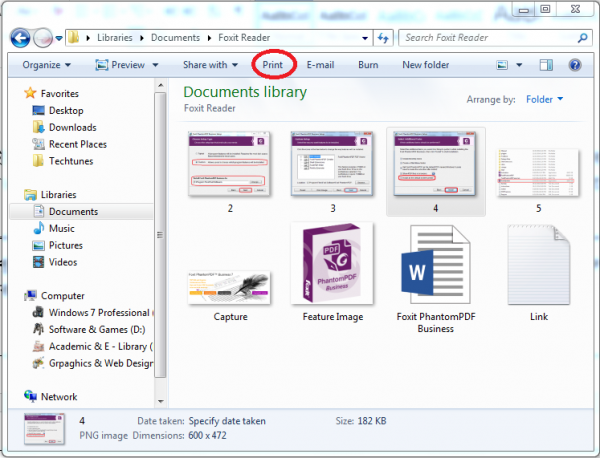Open the Pictures library
Viewport: 600px width, 458px height.
57,245
